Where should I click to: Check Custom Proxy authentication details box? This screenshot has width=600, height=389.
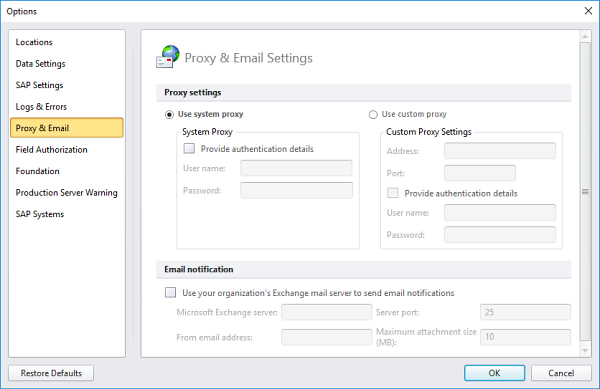[393, 193]
